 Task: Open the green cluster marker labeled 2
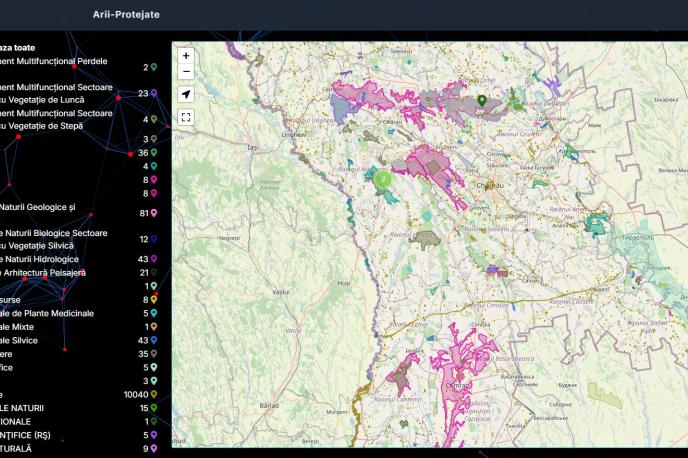pos(383,179)
